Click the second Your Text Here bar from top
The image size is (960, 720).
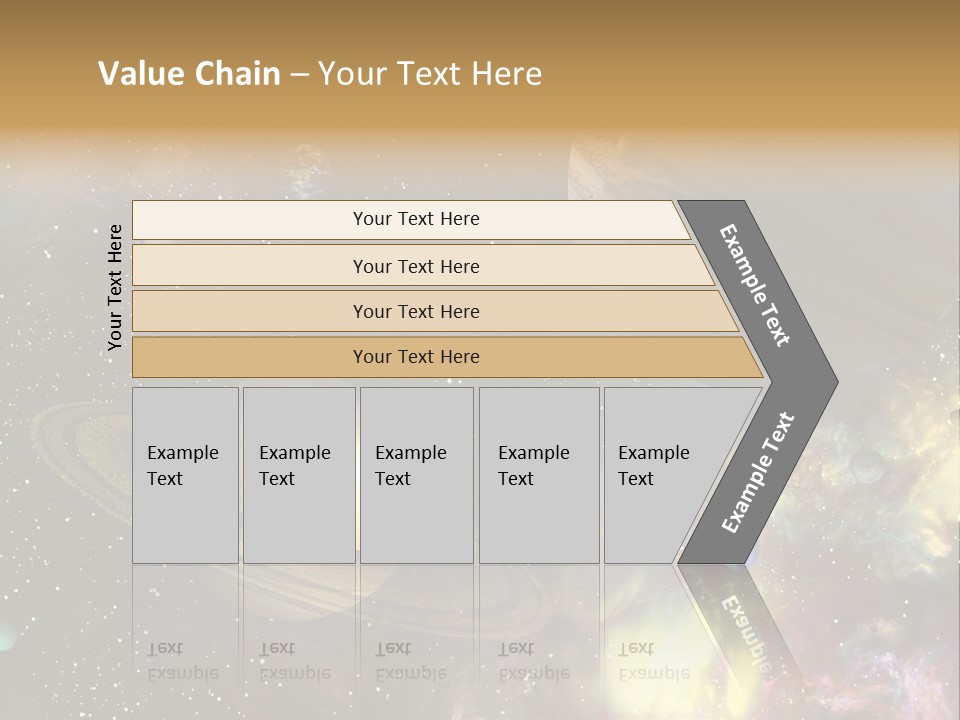pos(416,266)
